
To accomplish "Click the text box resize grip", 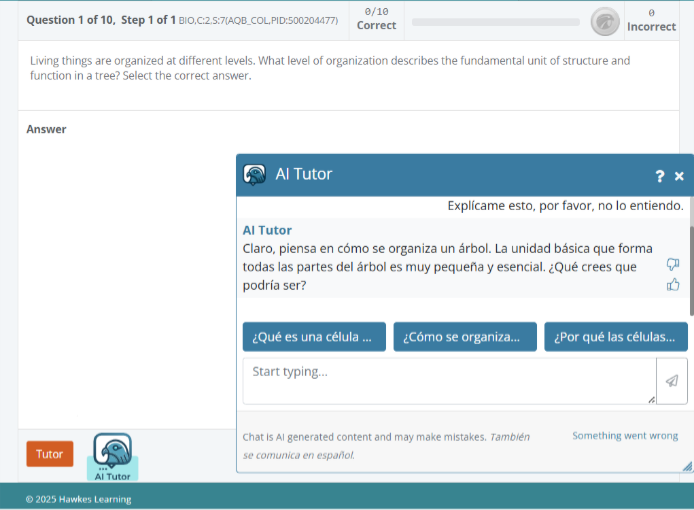I will point(652,400).
